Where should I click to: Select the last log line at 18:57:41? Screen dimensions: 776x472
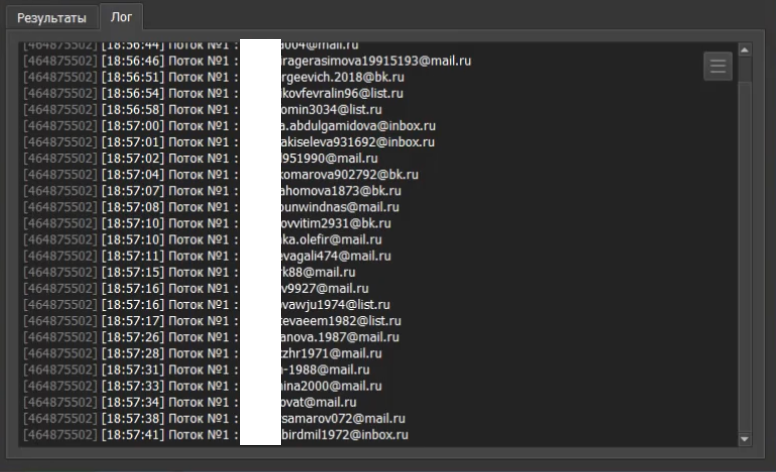(216, 435)
